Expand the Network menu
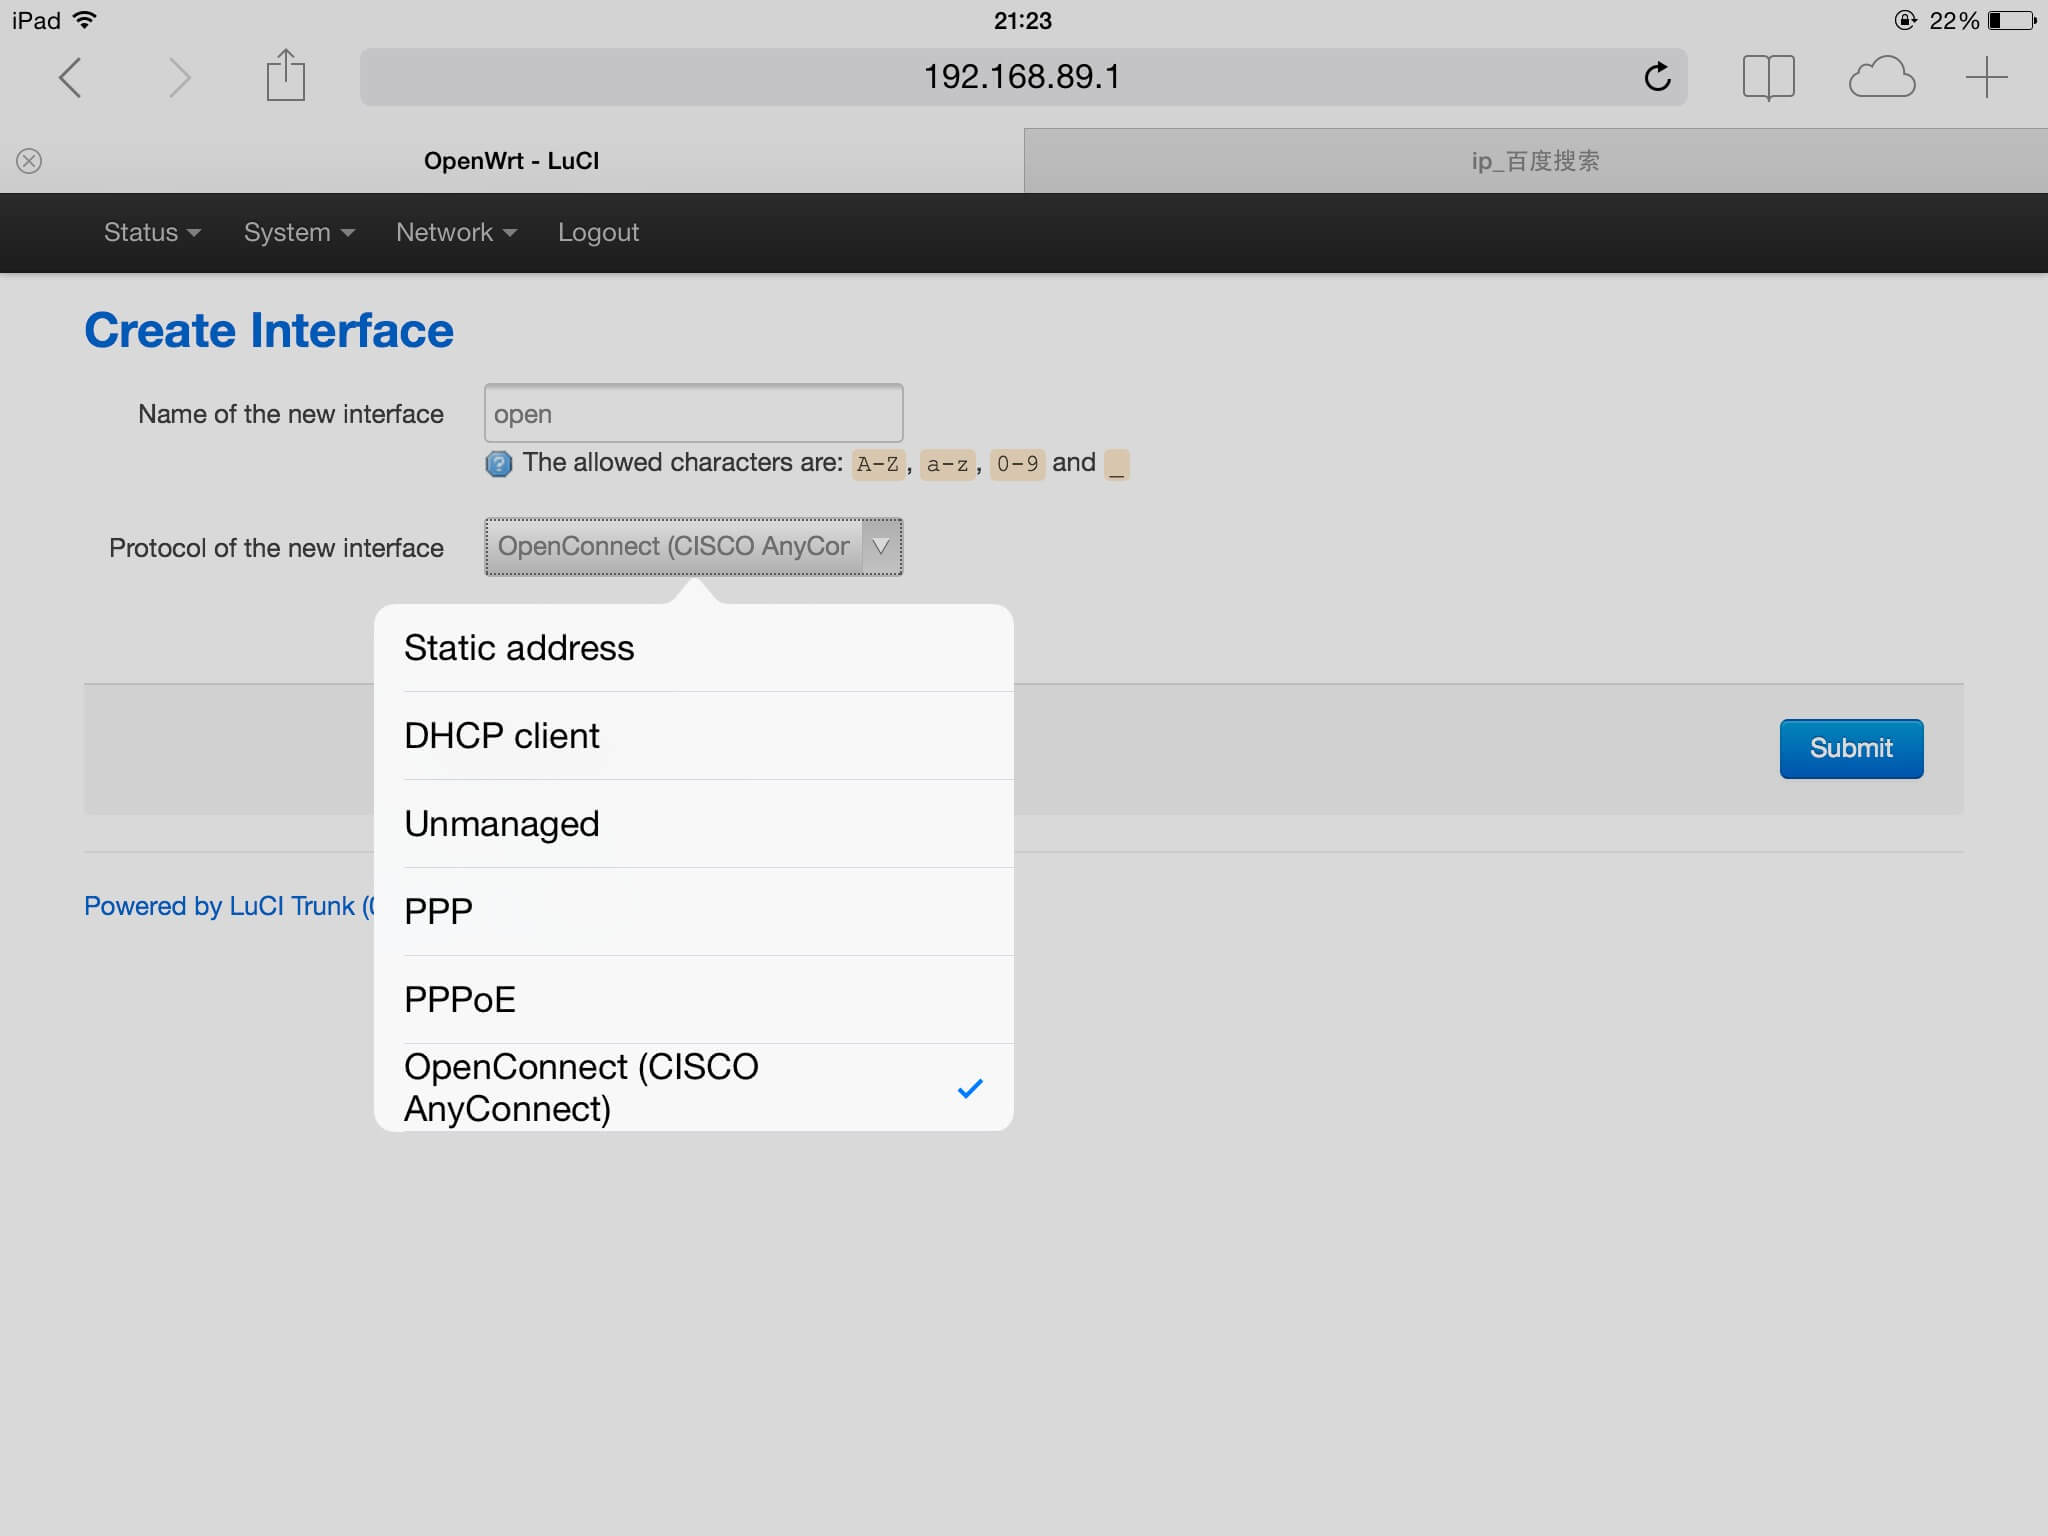The image size is (2048, 1536). tap(456, 232)
